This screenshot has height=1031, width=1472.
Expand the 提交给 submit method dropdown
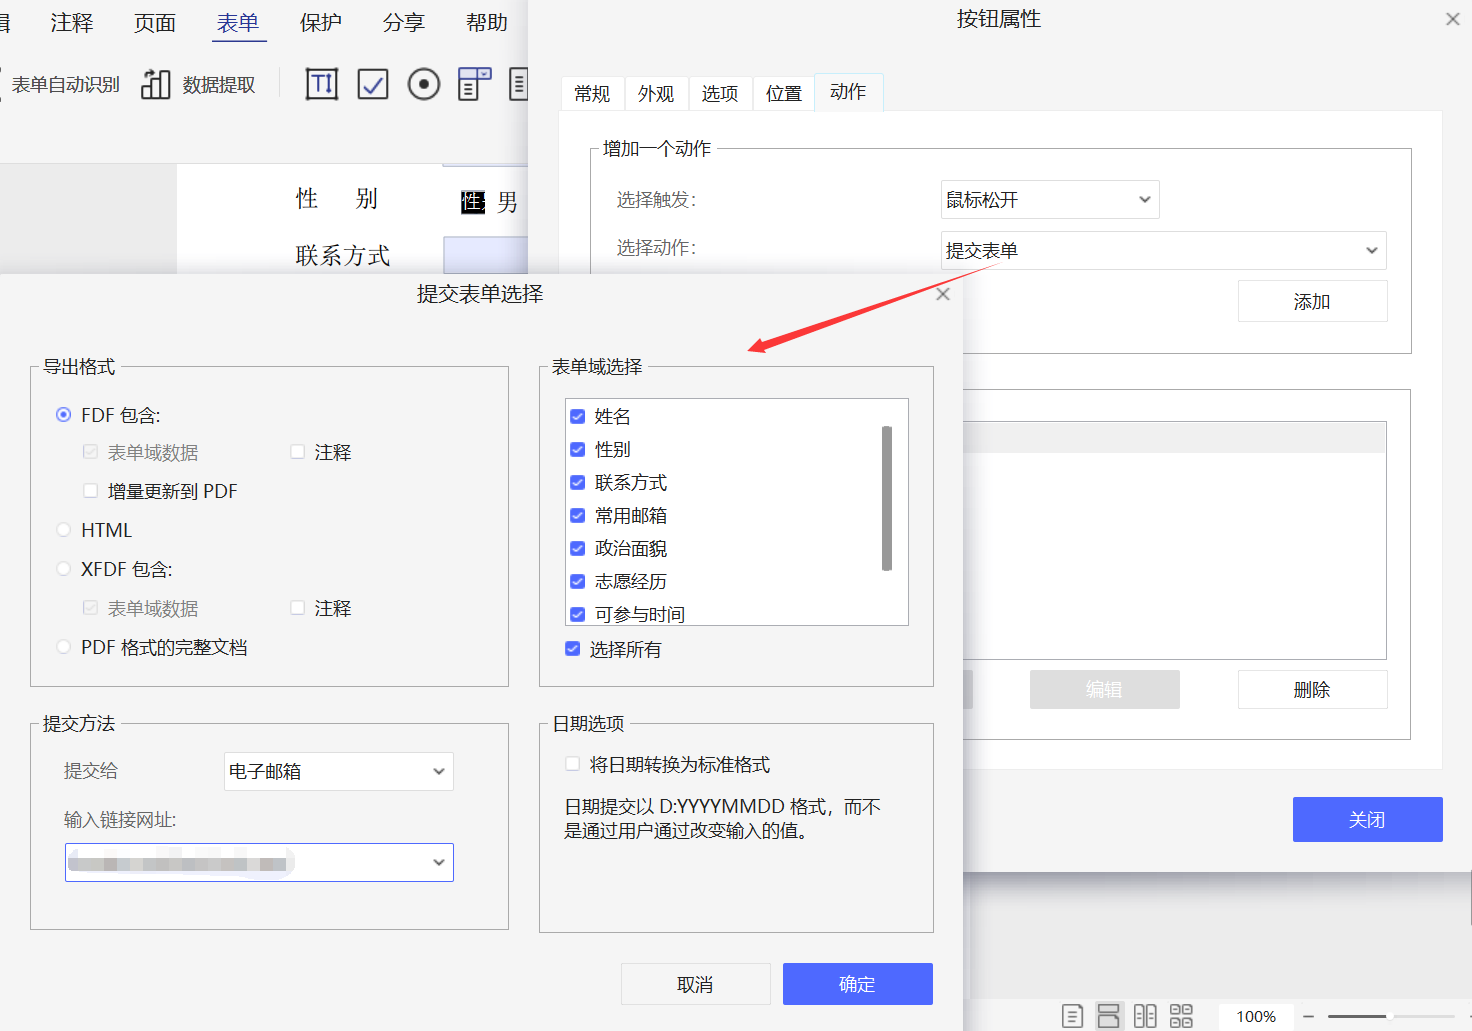[x=338, y=771]
